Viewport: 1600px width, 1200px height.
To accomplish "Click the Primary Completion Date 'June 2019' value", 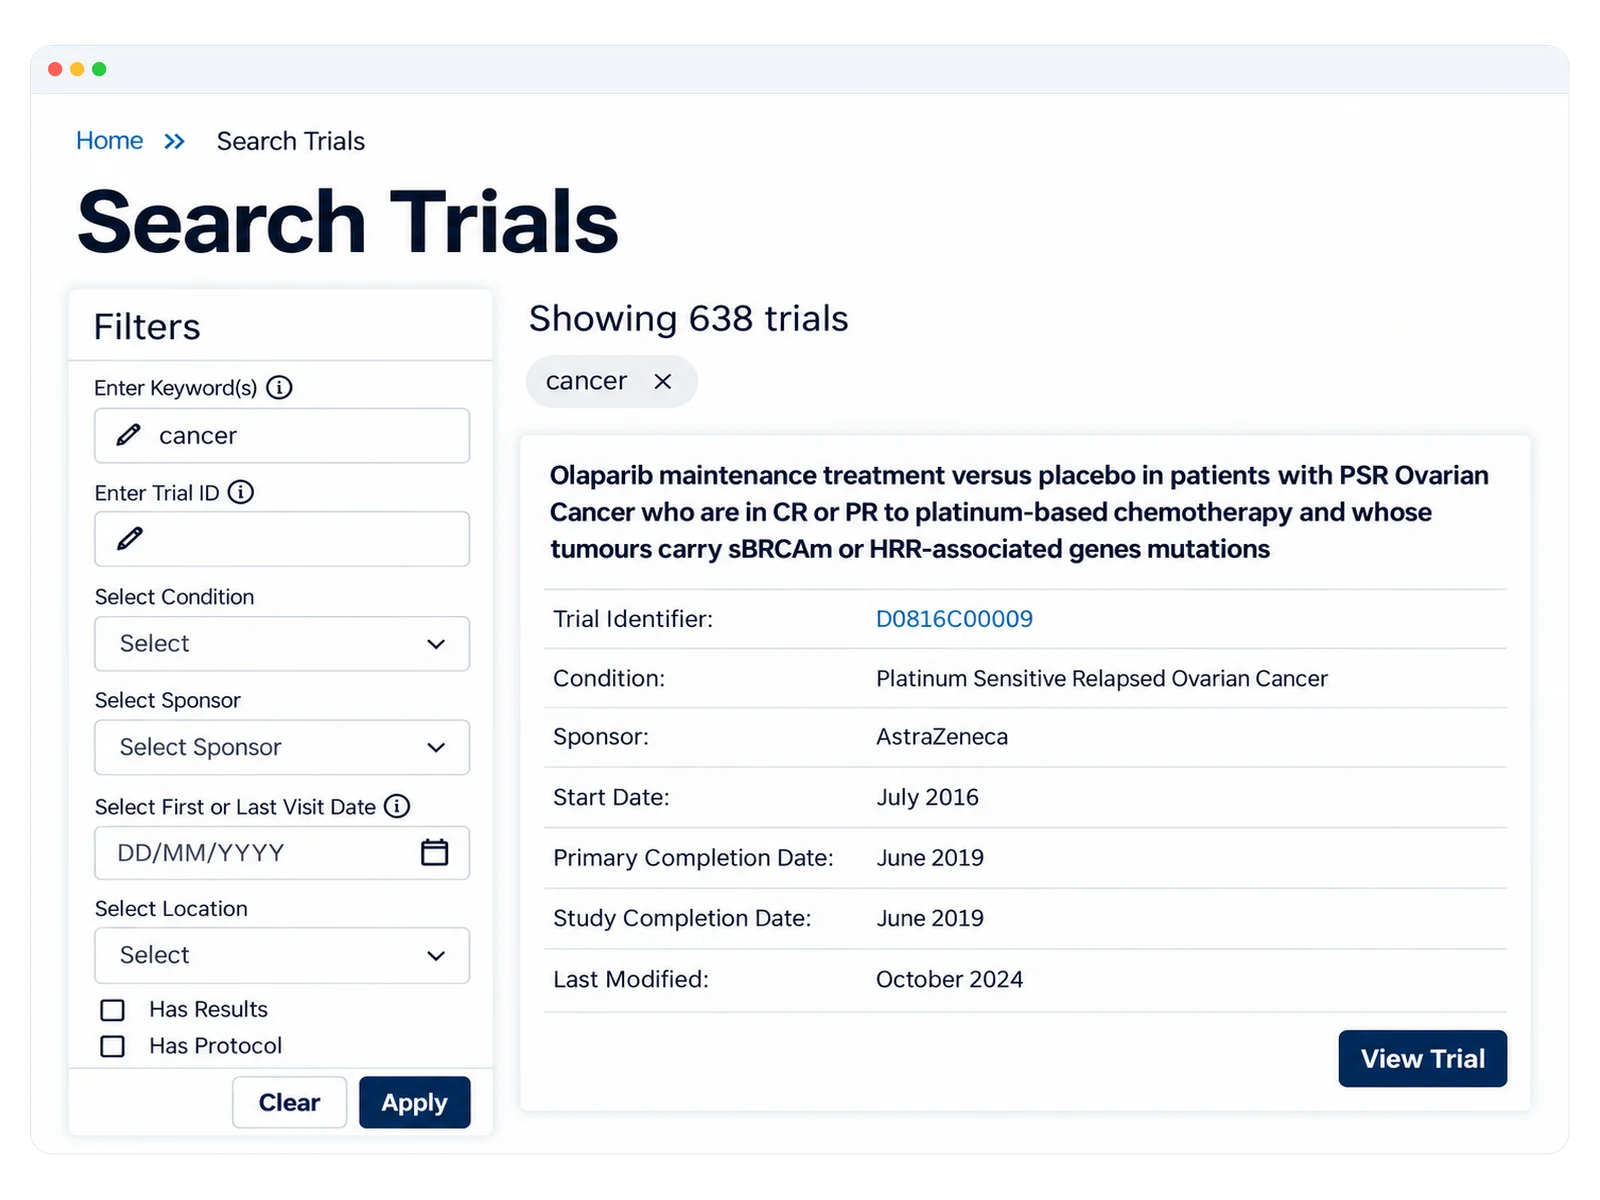I will pos(930,858).
